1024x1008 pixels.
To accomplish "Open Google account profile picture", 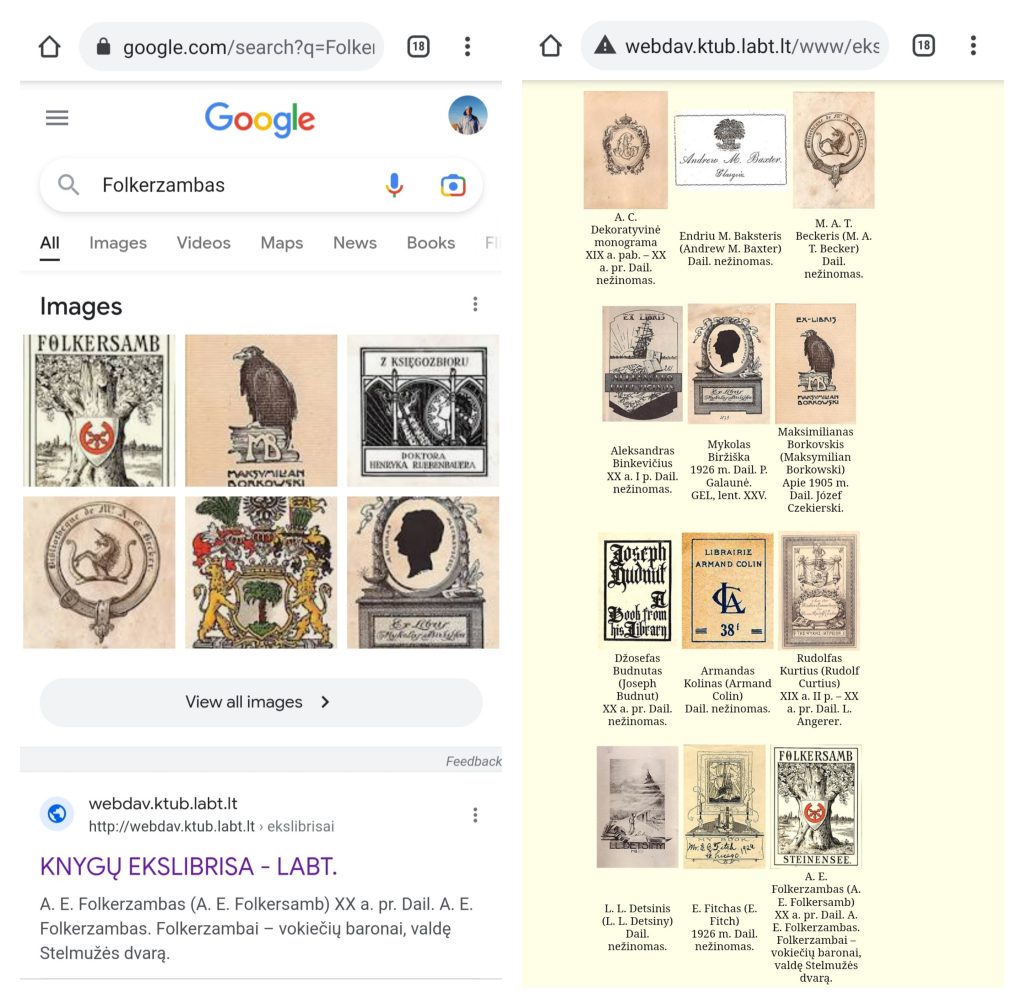I will click(468, 116).
